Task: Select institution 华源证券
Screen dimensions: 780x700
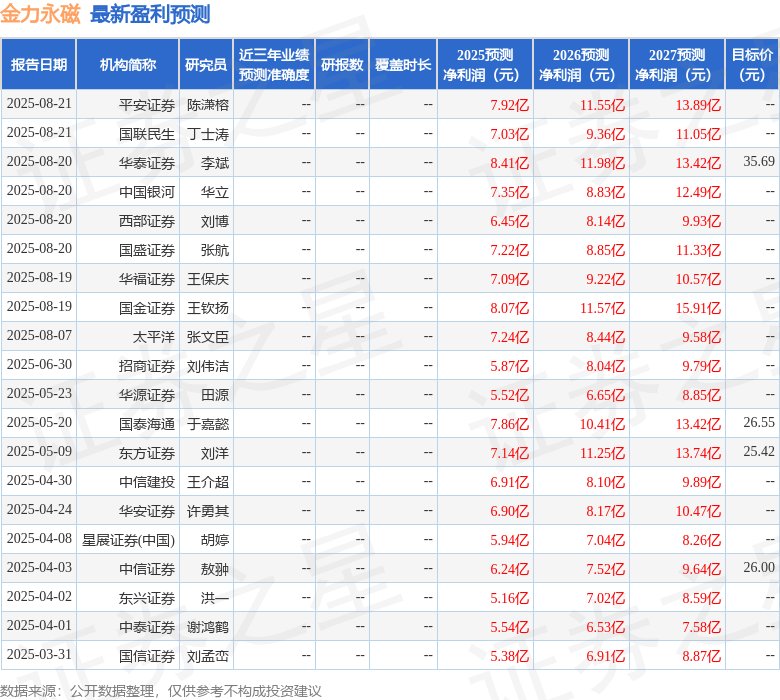Action: [x=147, y=395]
